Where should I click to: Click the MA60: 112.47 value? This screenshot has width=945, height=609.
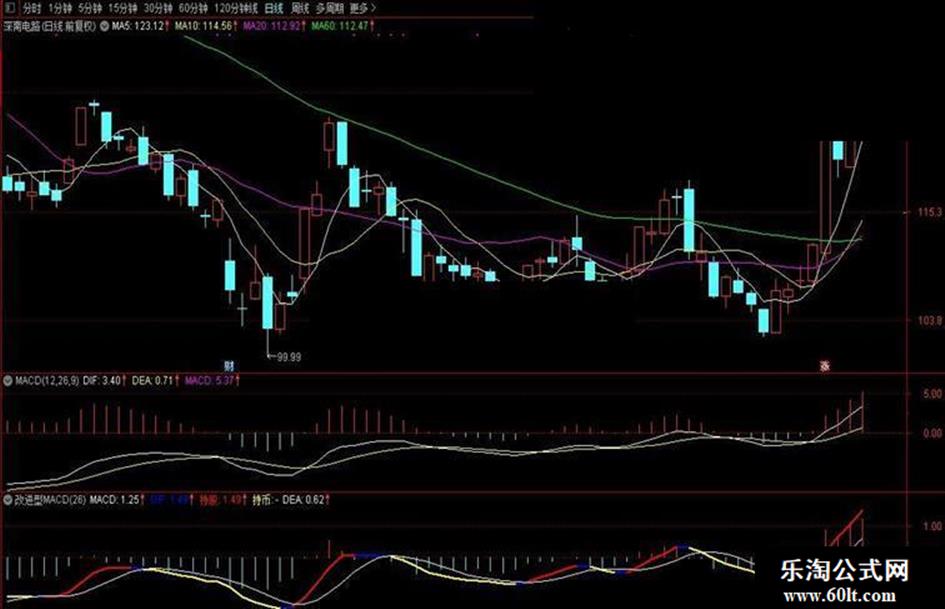(x=339, y=27)
